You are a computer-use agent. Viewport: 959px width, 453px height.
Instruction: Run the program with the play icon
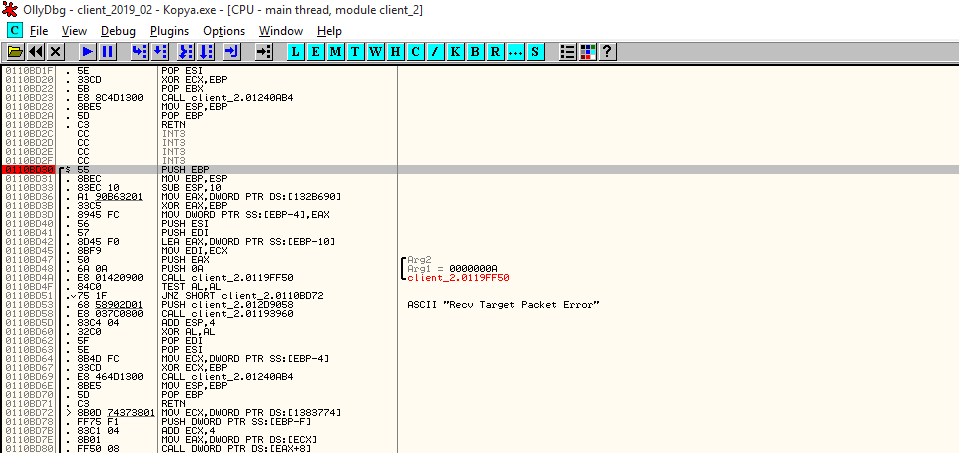pyautogui.click(x=87, y=52)
